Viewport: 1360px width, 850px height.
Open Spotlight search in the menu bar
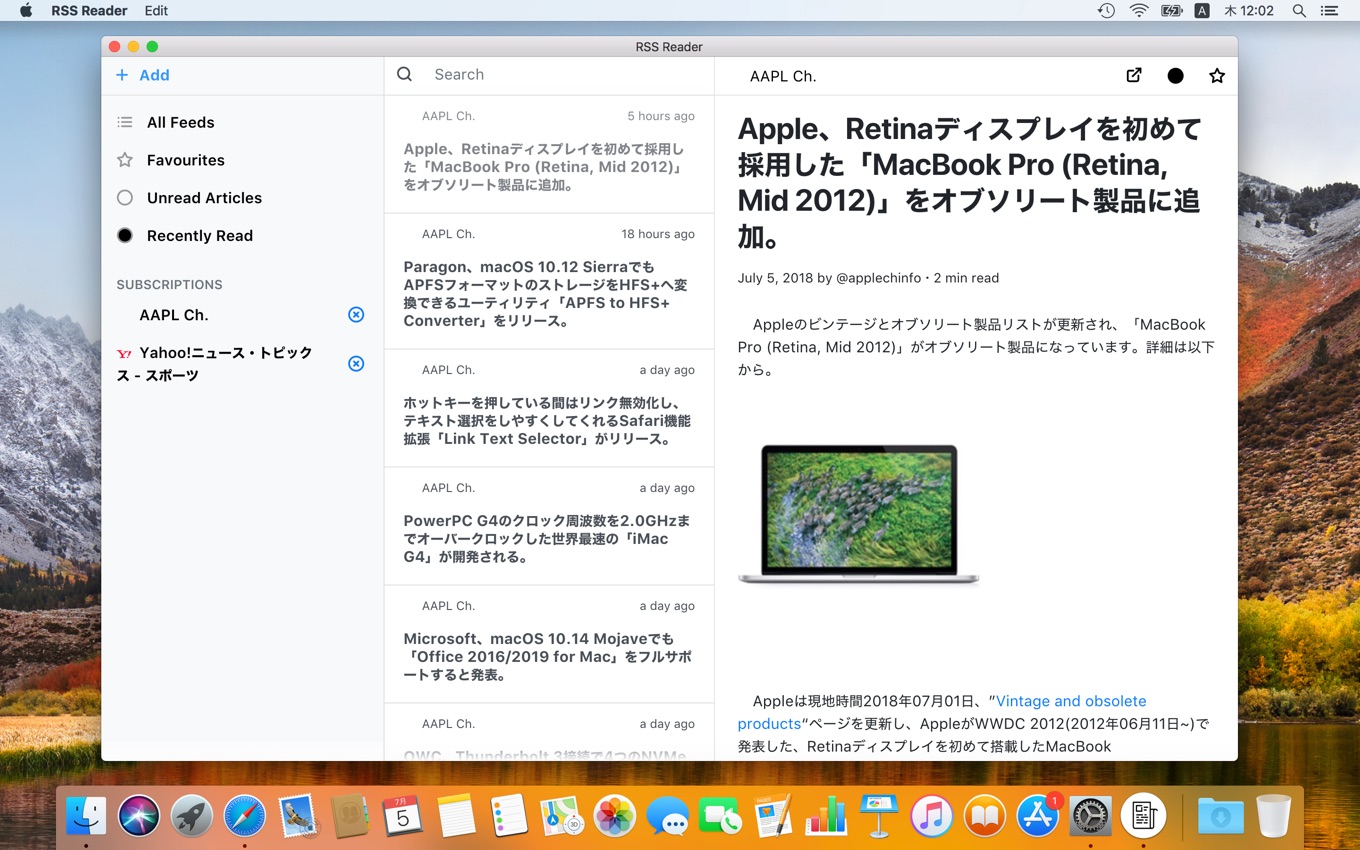point(1299,11)
